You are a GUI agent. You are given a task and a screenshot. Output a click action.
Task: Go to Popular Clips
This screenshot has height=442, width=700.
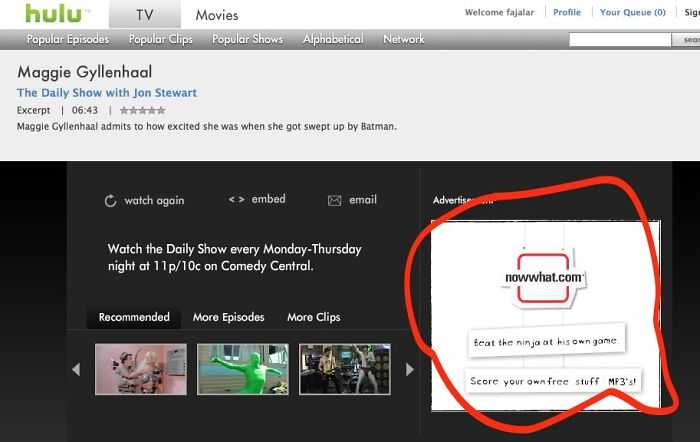[x=161, y=39]
